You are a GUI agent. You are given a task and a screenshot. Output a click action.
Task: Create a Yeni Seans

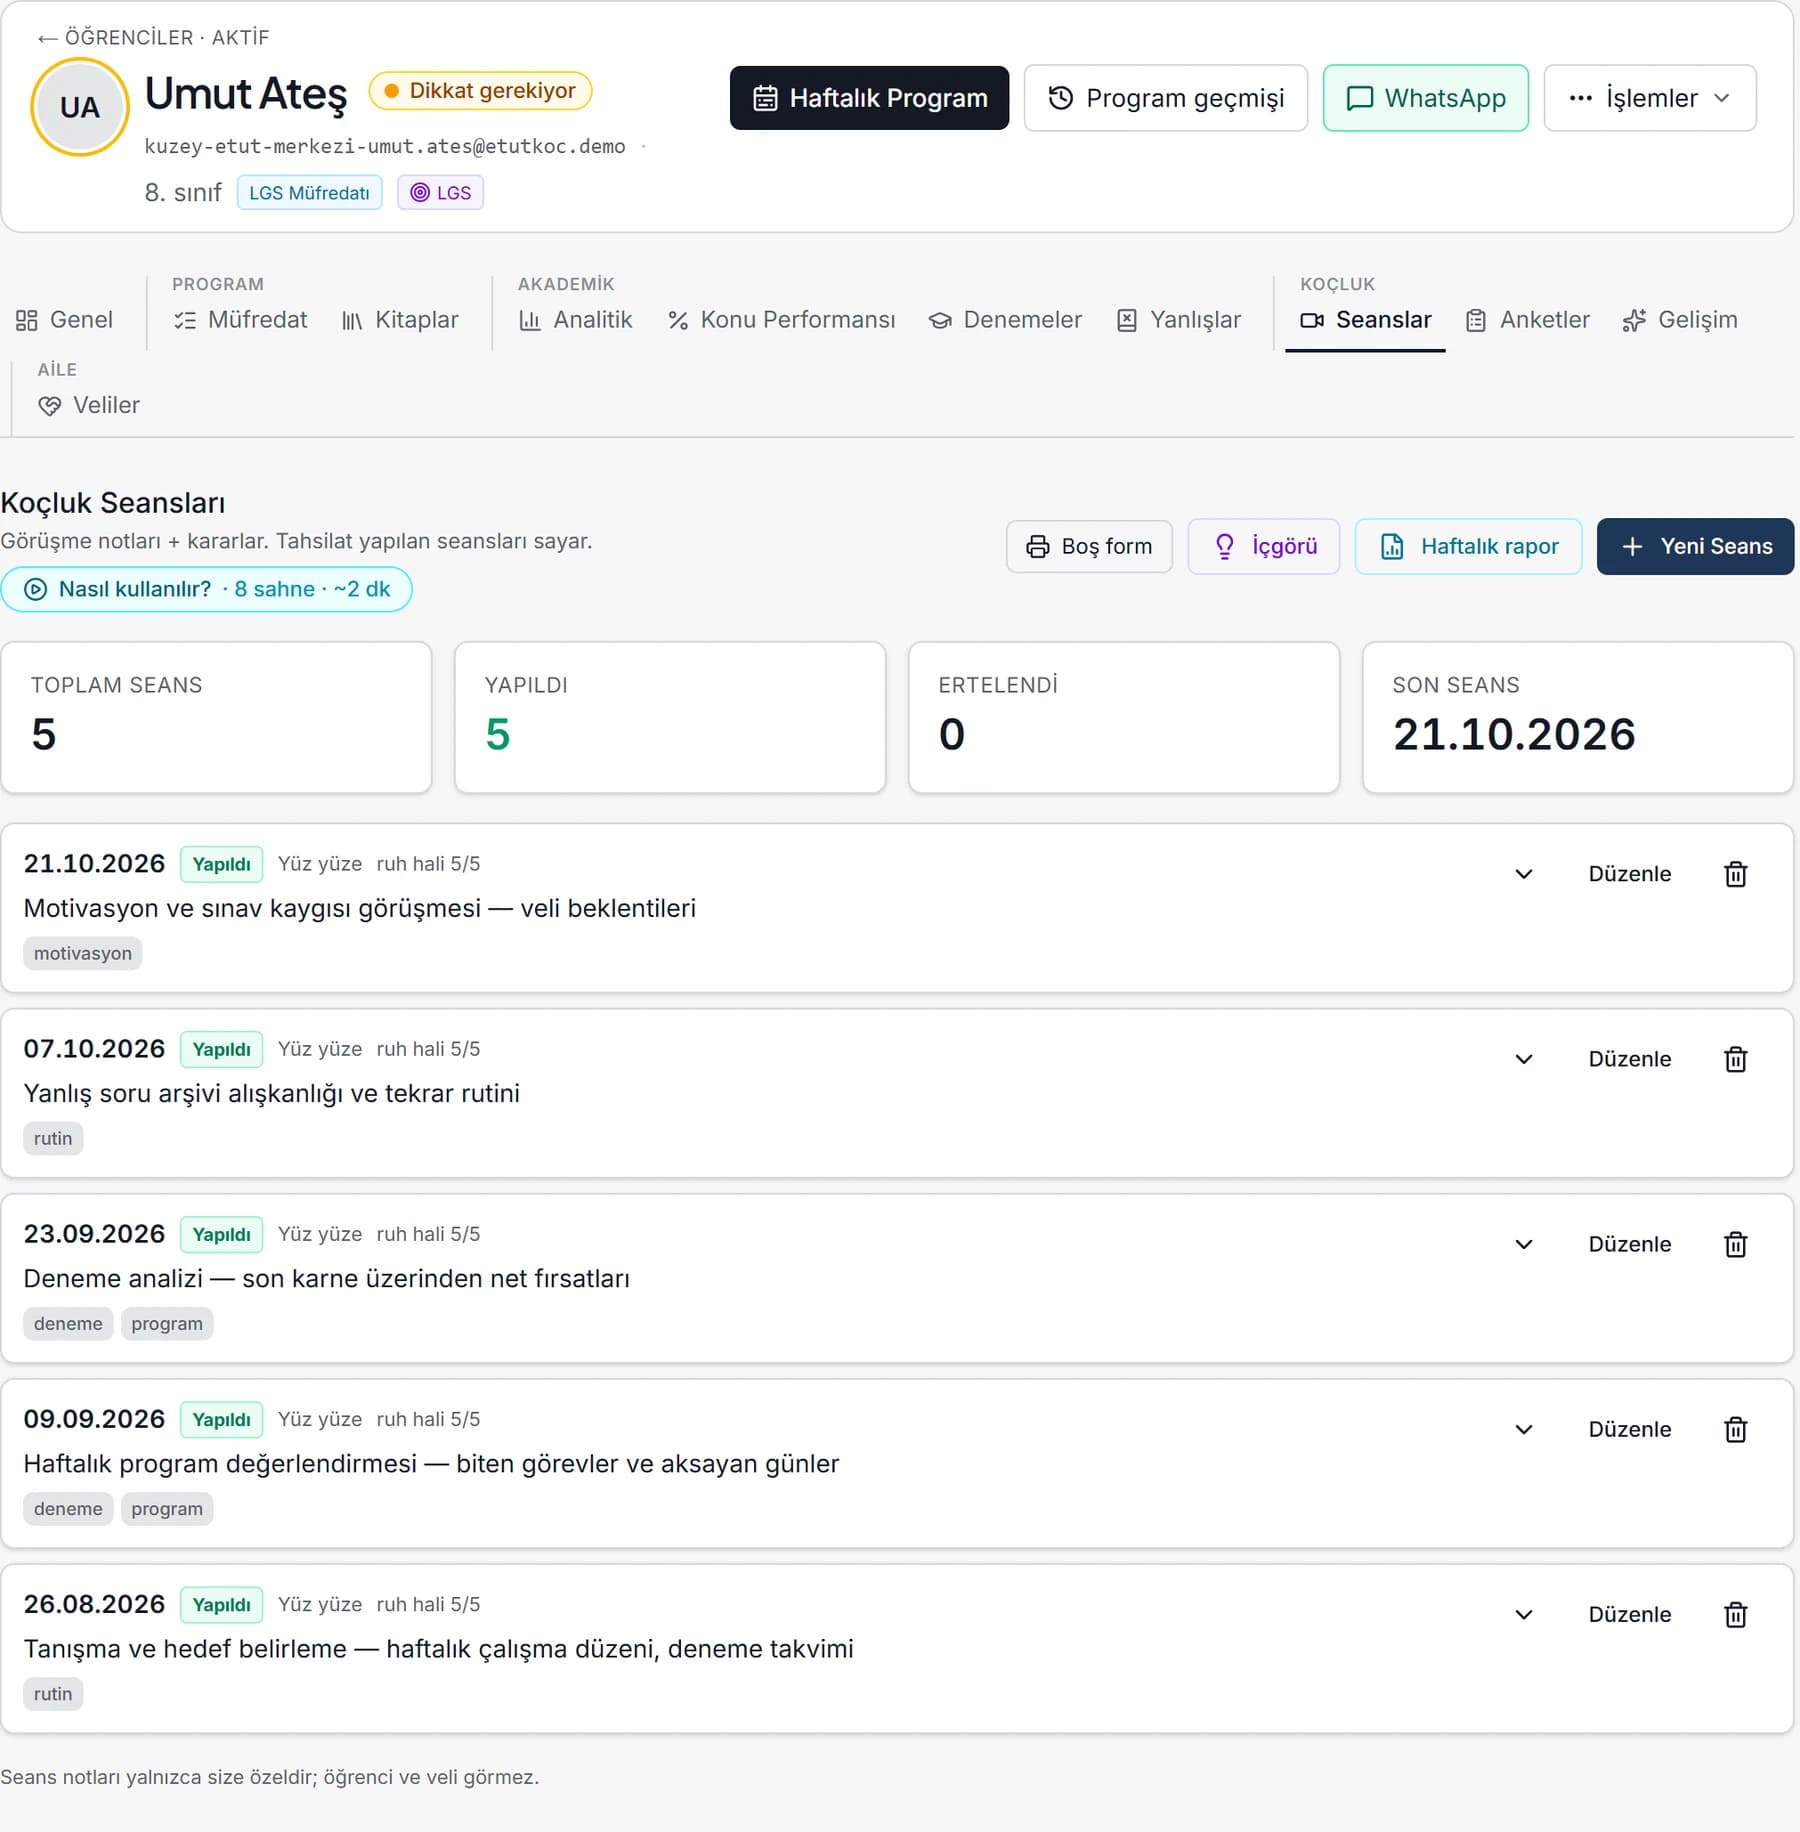point(1695,546)
